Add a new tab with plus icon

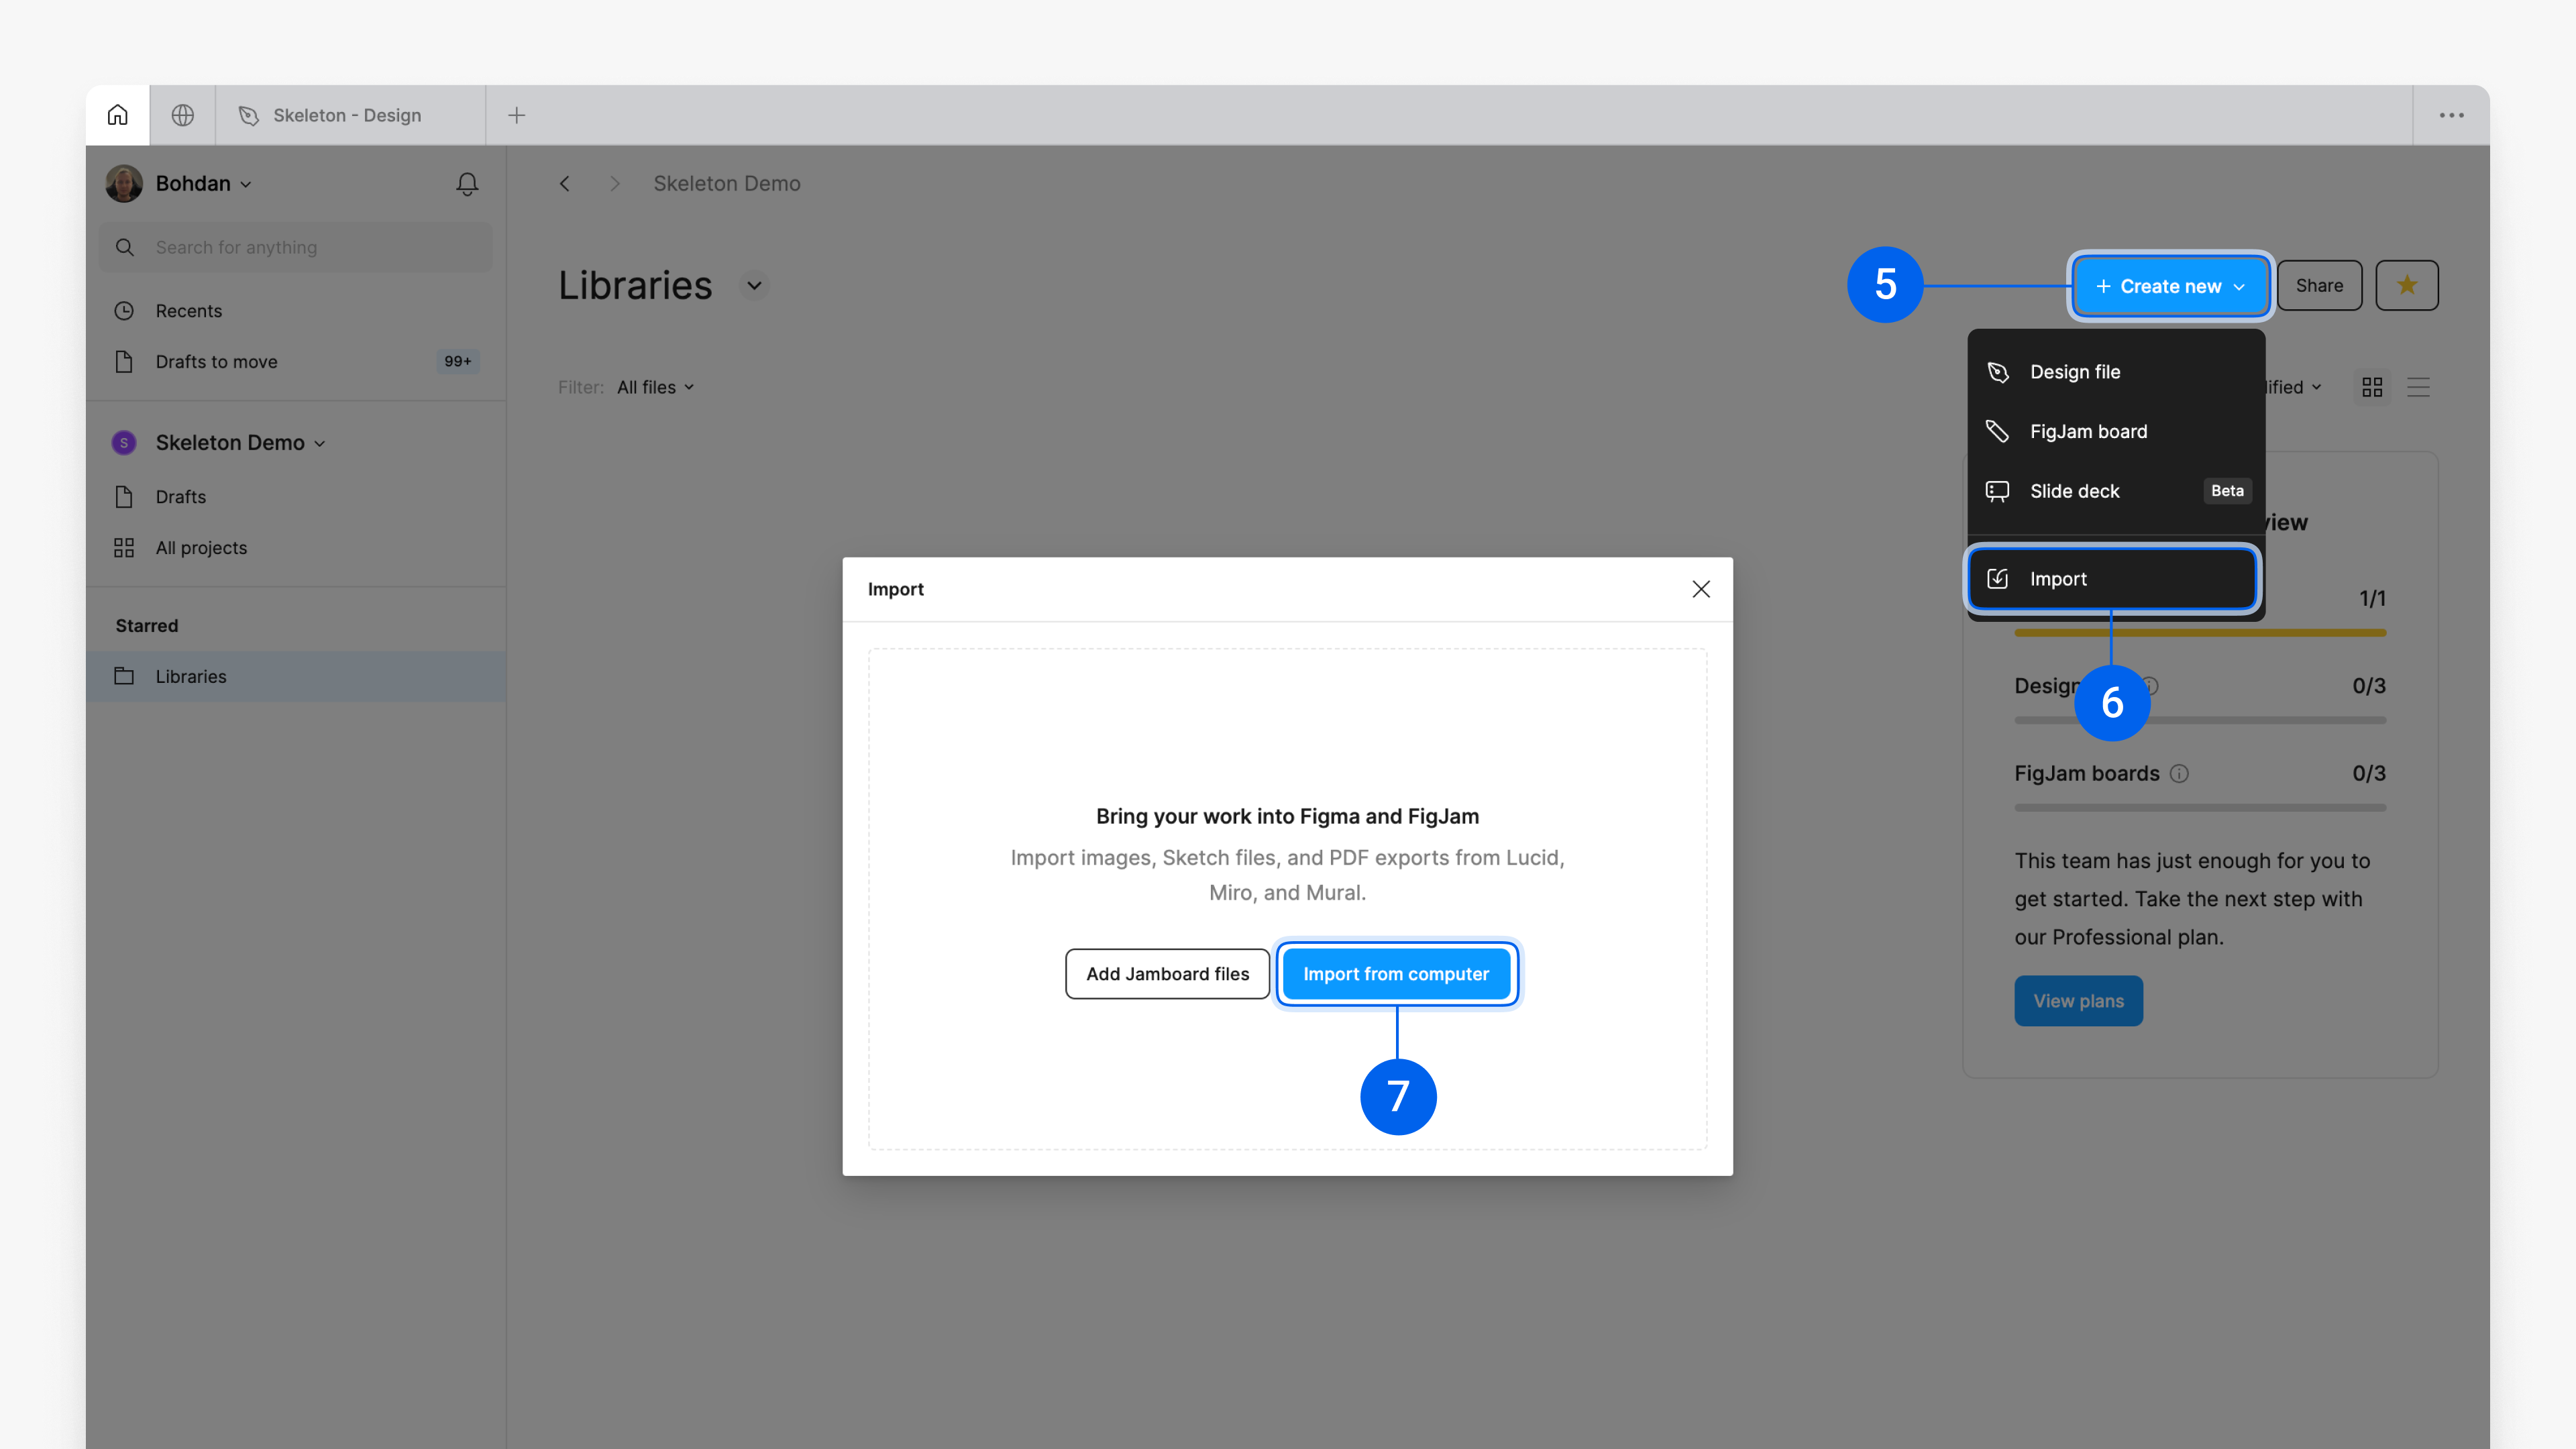pos(516,115)
